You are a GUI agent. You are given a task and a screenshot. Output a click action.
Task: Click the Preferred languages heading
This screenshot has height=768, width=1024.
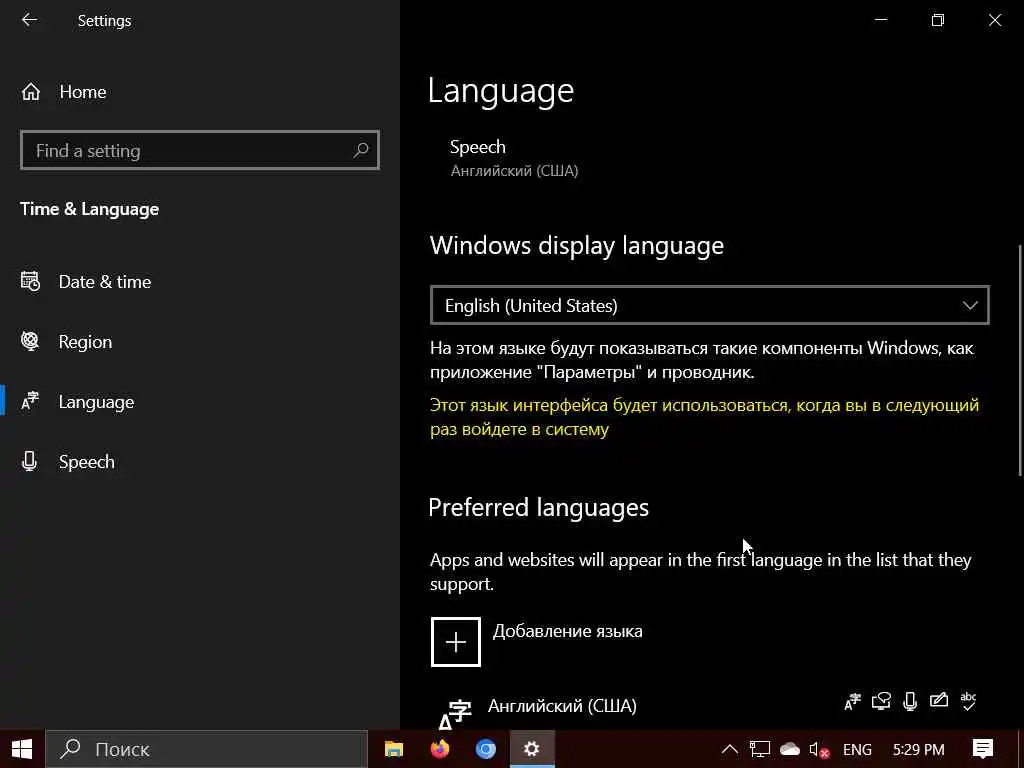pos(539,508)
